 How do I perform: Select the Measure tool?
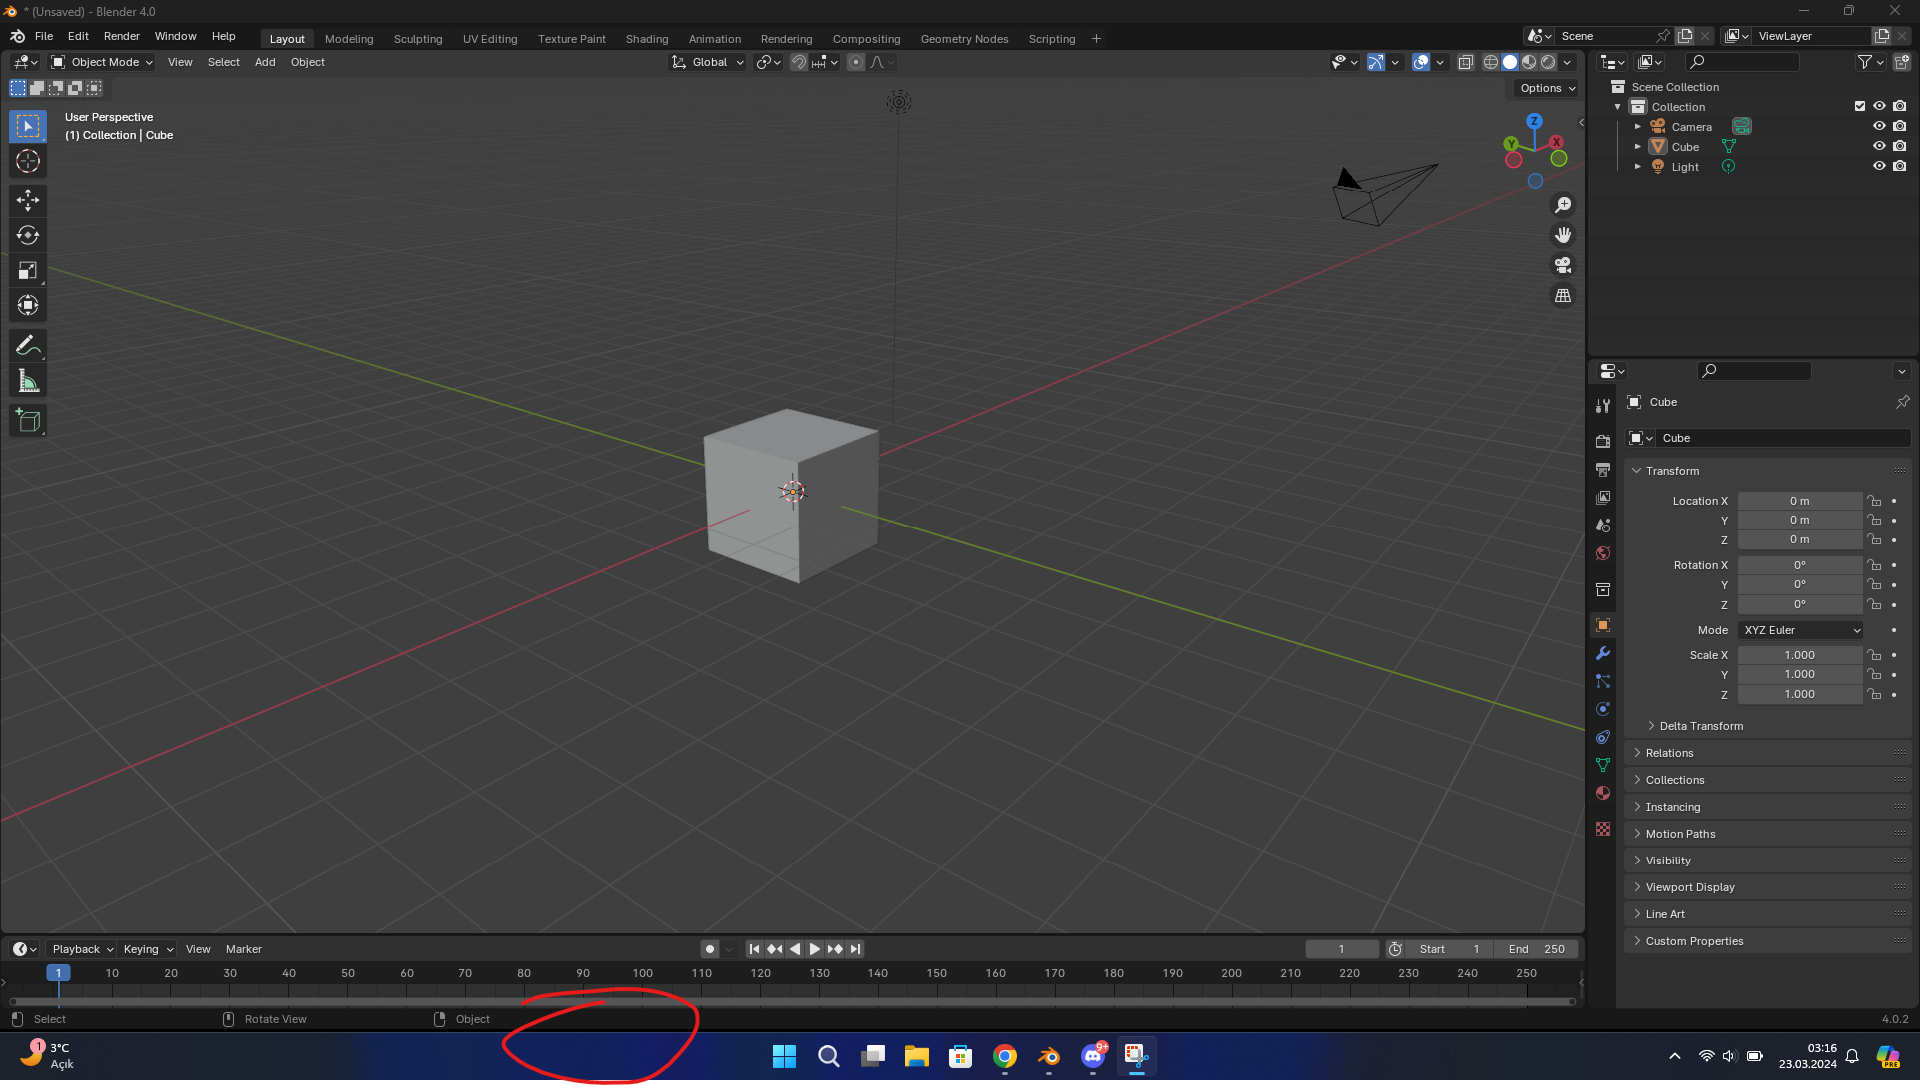pos(28,381)
